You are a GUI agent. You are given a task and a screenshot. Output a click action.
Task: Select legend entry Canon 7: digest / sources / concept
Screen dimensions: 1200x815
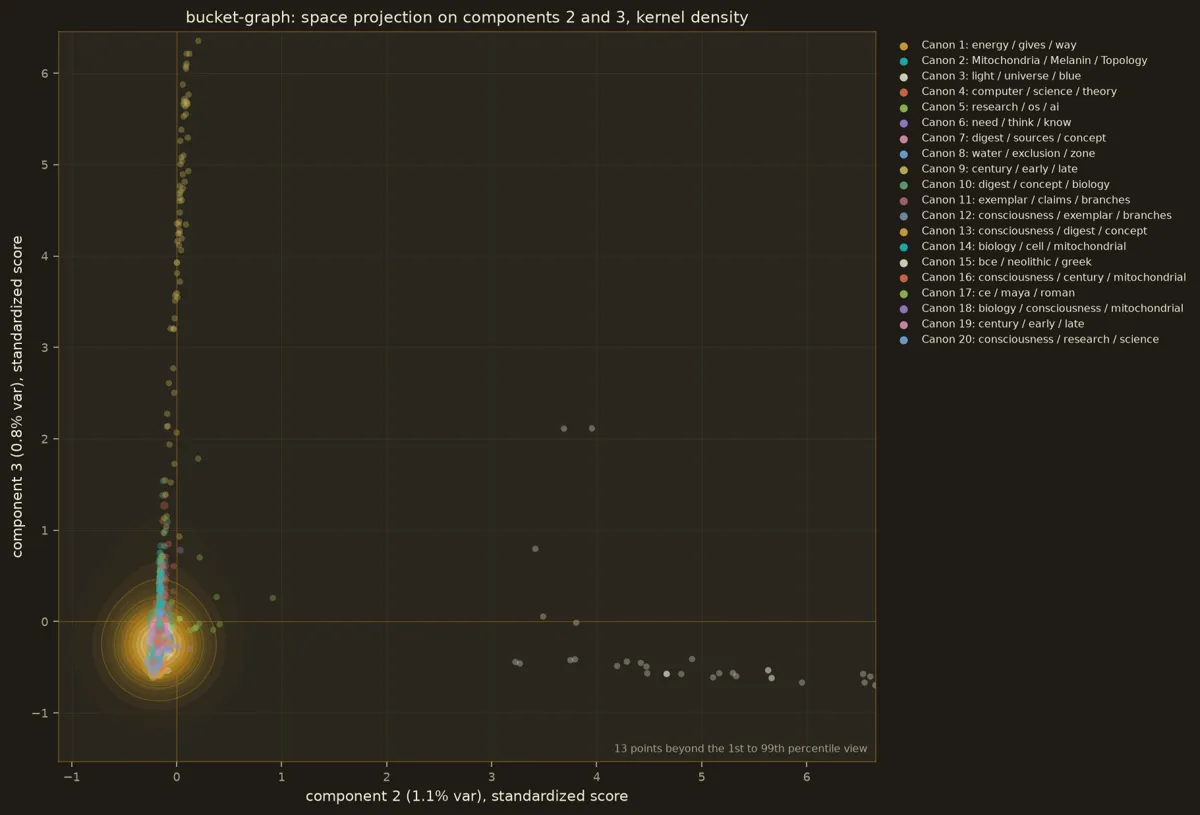1013,138
